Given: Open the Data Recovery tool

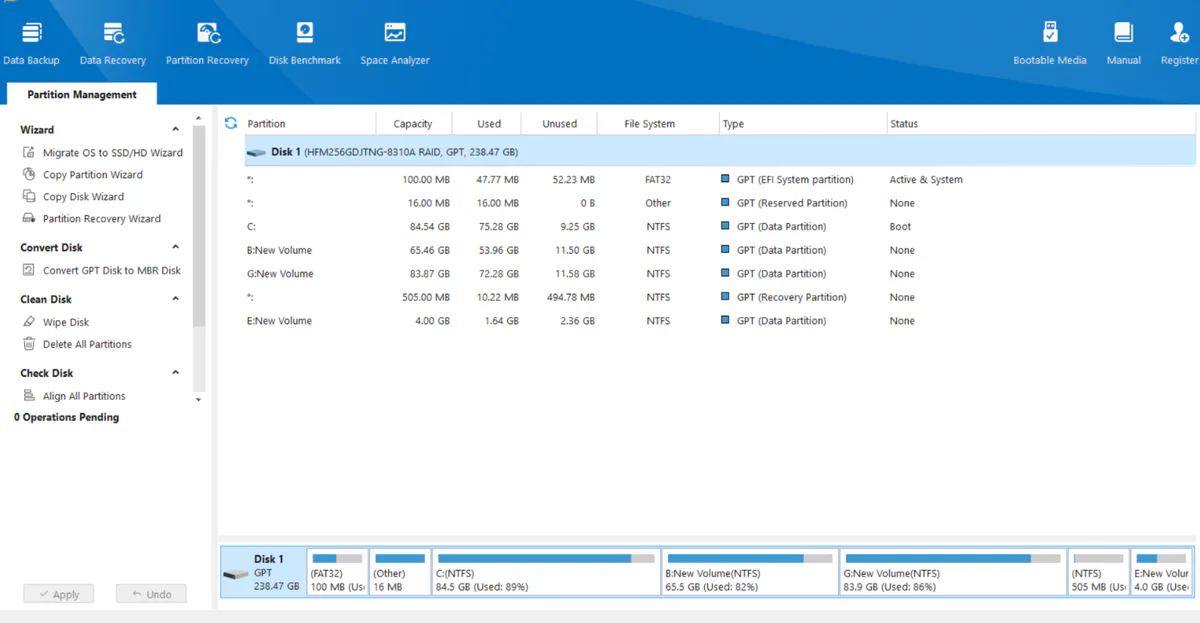Looking at the screenshot, I should tap(112, 40).
